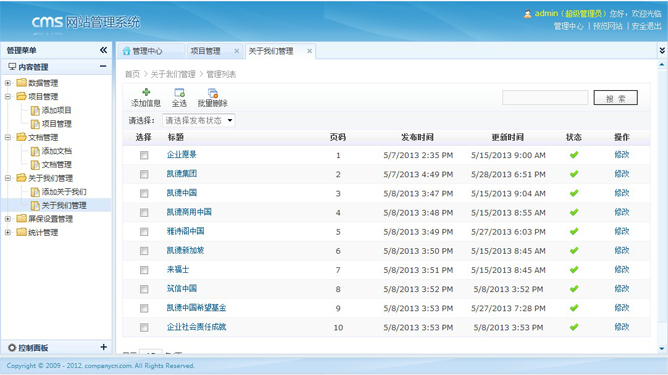The image size is (668, 375).
Task: Collapse the 项目管理 tree node
Action: tap(8, 96)
